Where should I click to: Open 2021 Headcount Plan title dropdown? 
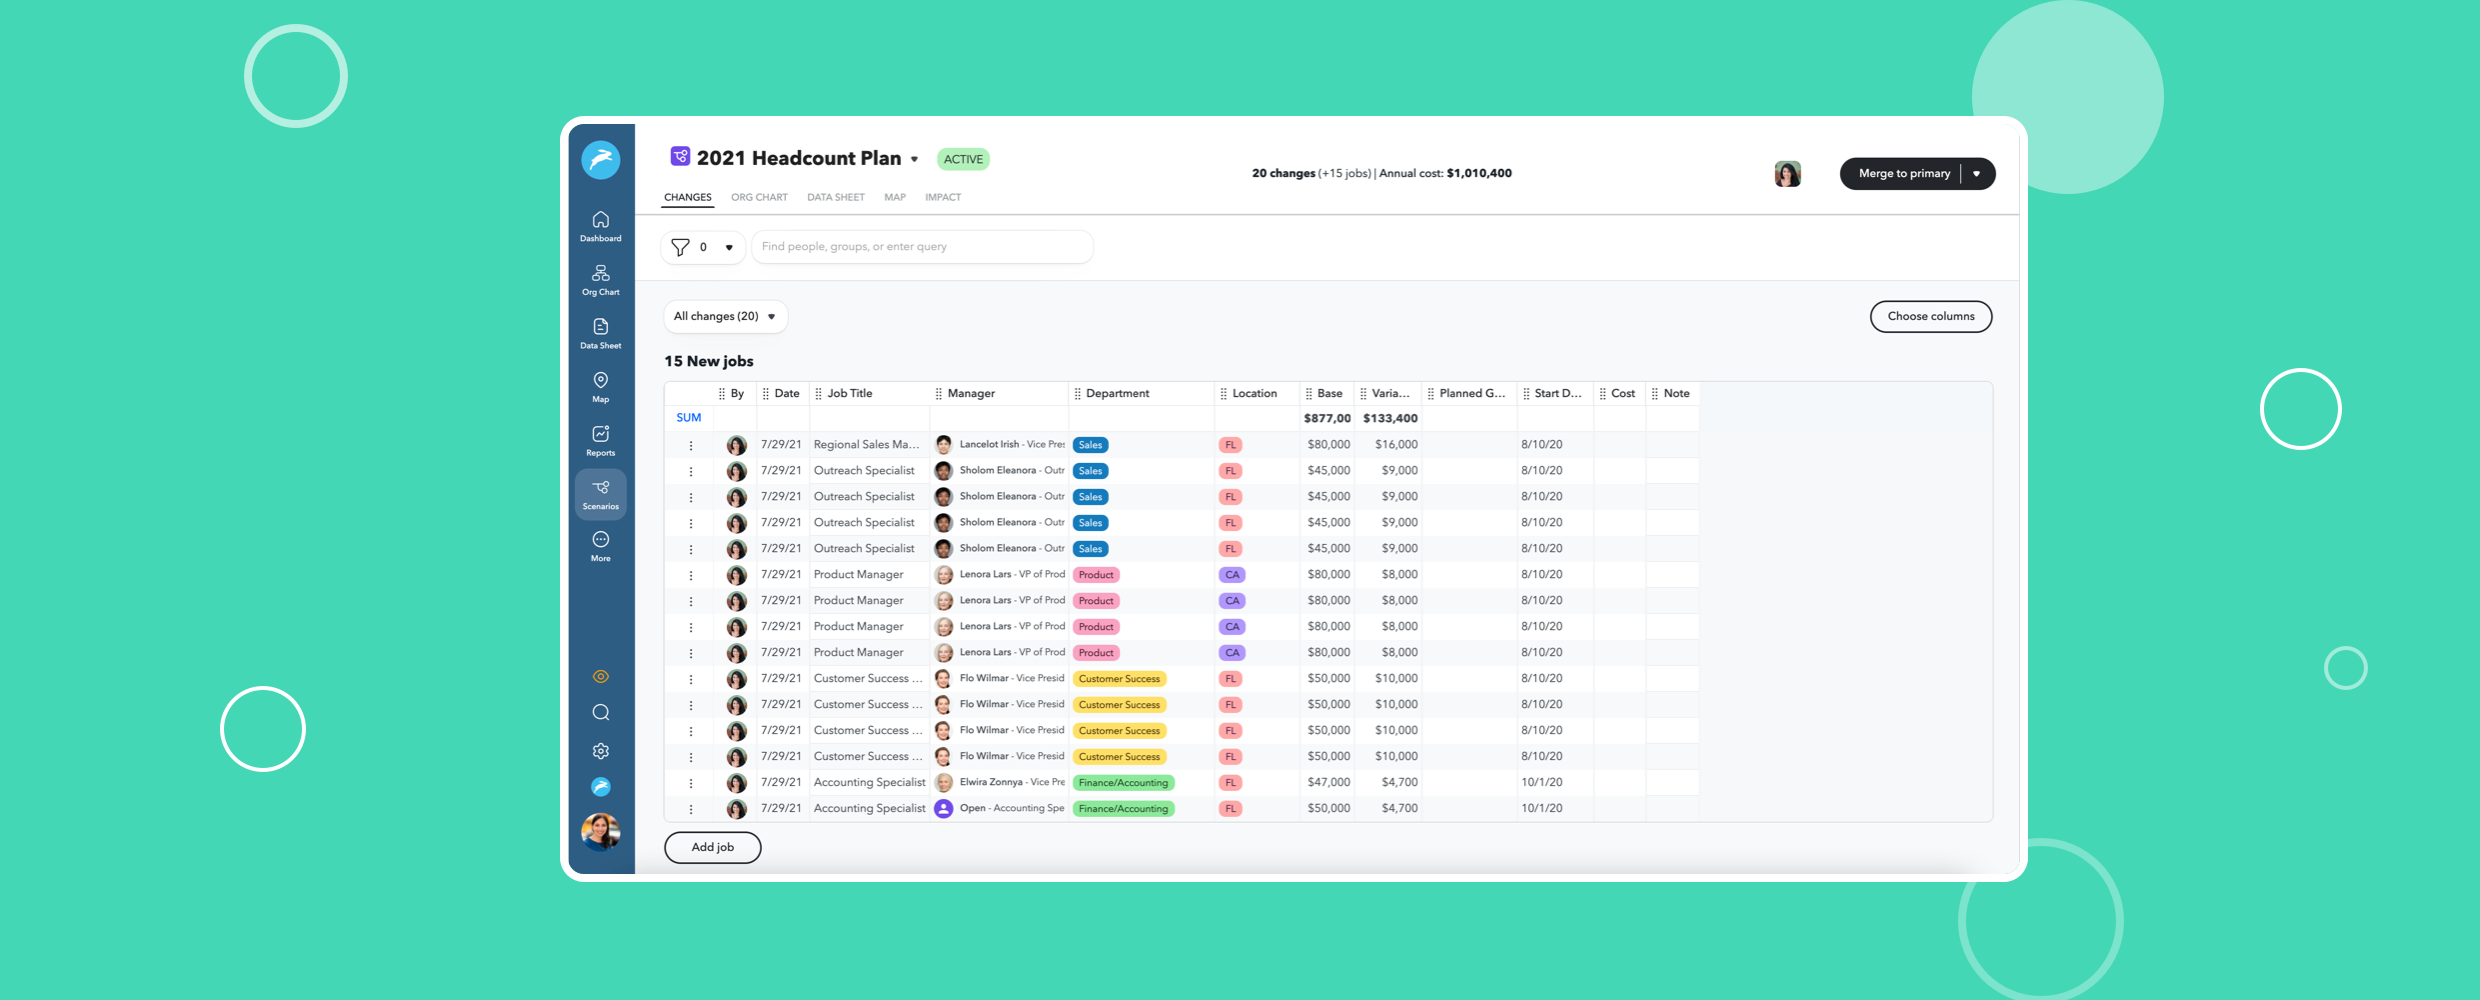point(914,159)
